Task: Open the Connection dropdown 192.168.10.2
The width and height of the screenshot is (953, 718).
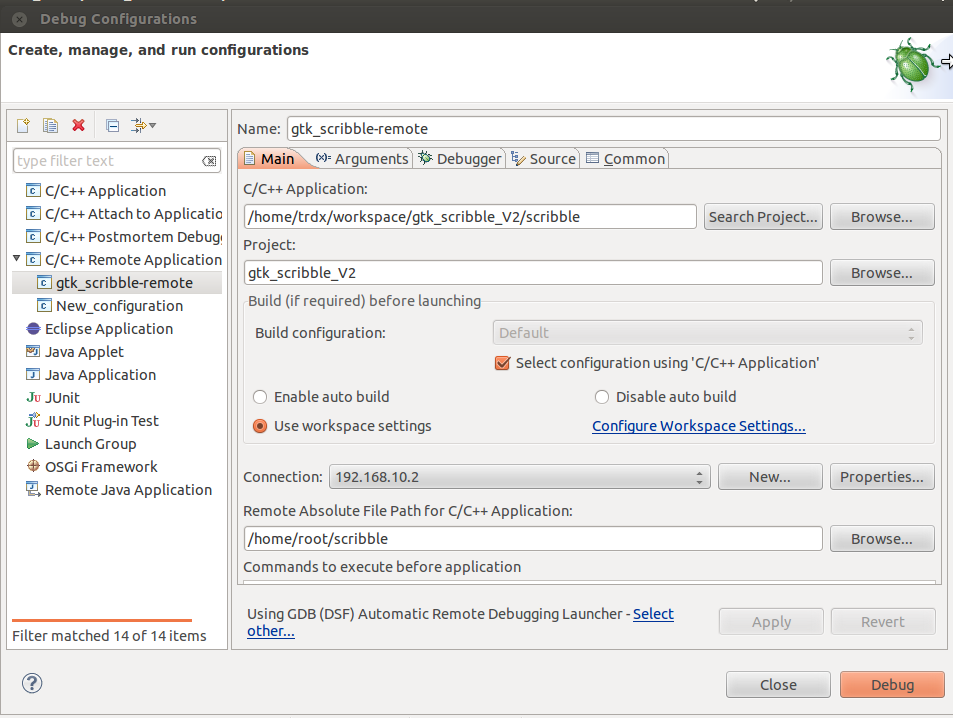Action: [x=519, y=477]
